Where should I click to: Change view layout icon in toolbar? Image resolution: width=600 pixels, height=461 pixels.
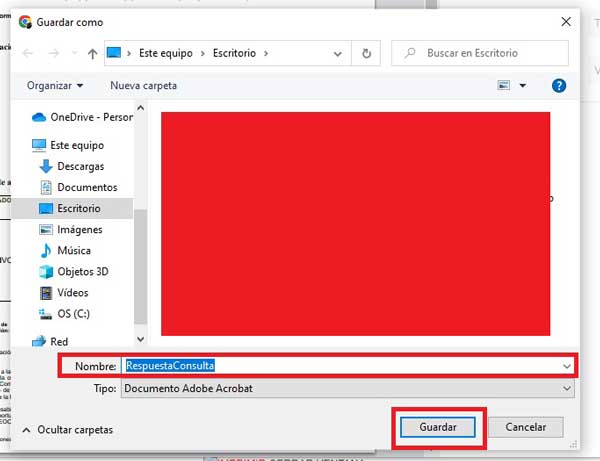pos(503,86)
